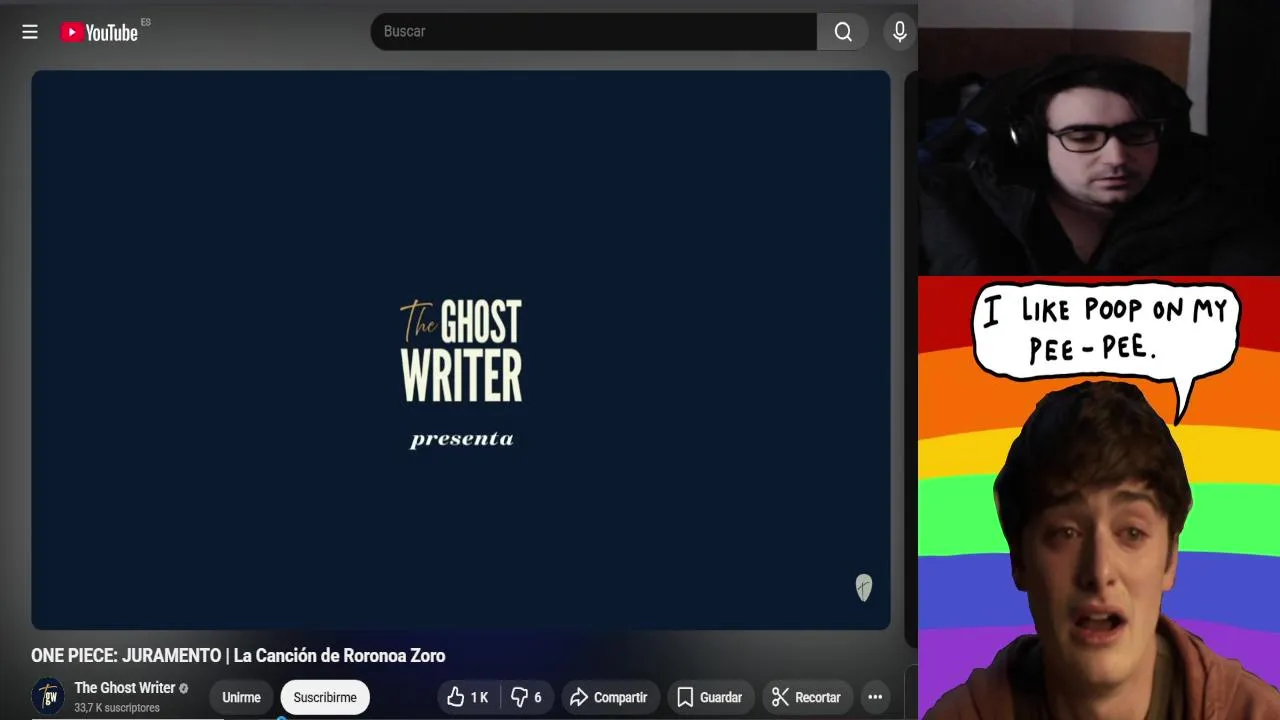The width and height of the screenshot is (1280, 720).
Task: Open the three-dots more actions menu
Action: [875, 697]
